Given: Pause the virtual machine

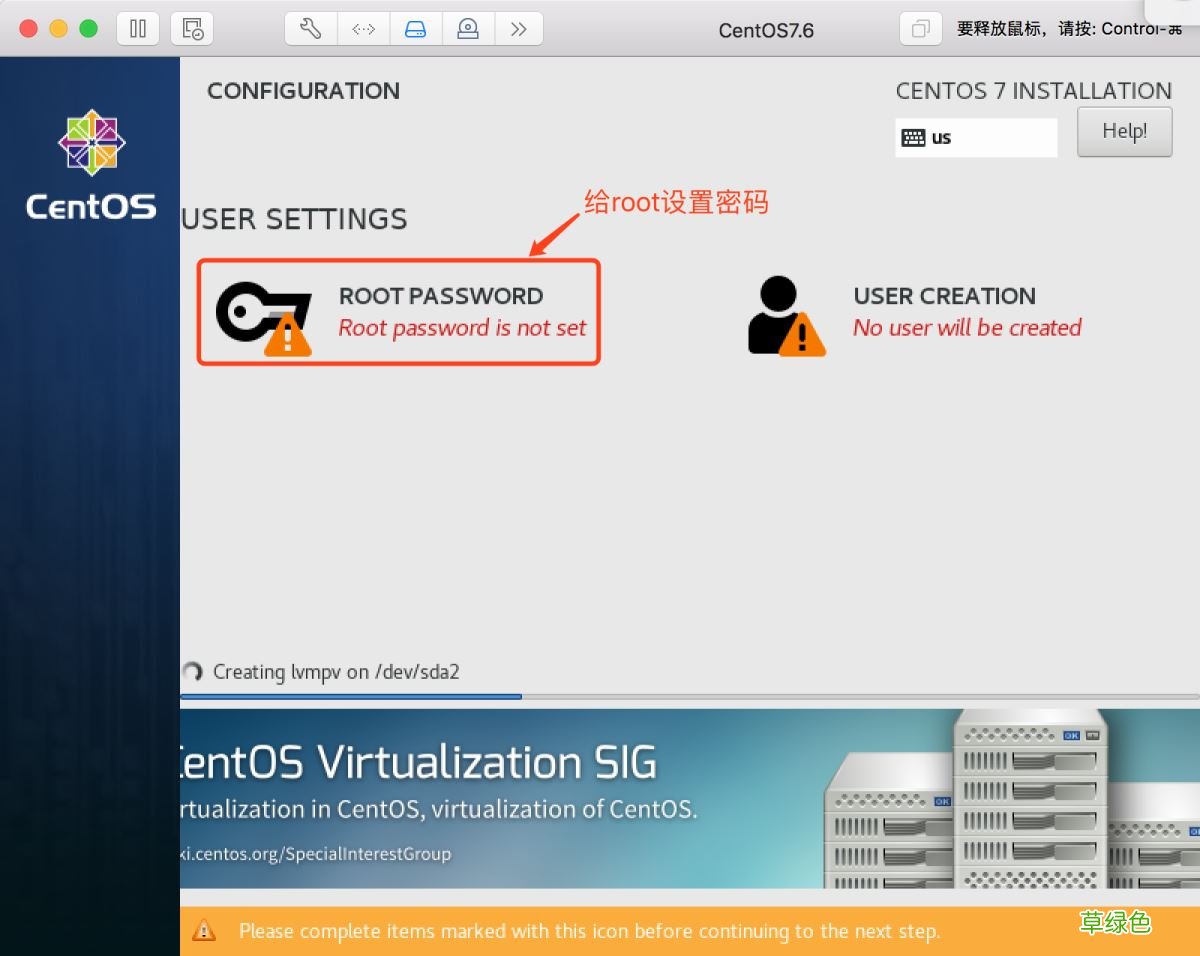Looking at the screenshot, I should pyautogui.click(x=137, y=28).
